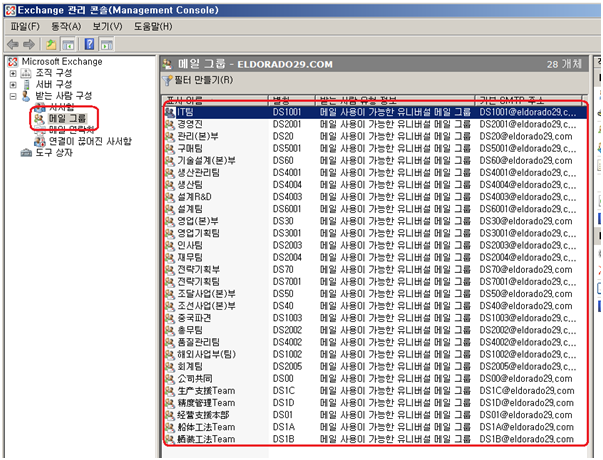Select the 조달사업(본)부 group row
The width and height of the screenshot is (603, 460).
pyautogui.click(x=375, y=294)
